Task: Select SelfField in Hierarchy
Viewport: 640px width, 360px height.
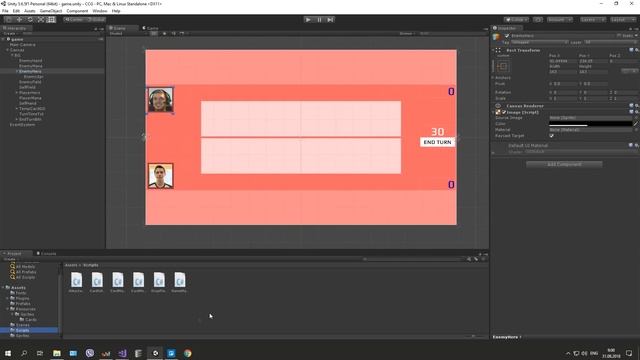Action: click(27, 87)
